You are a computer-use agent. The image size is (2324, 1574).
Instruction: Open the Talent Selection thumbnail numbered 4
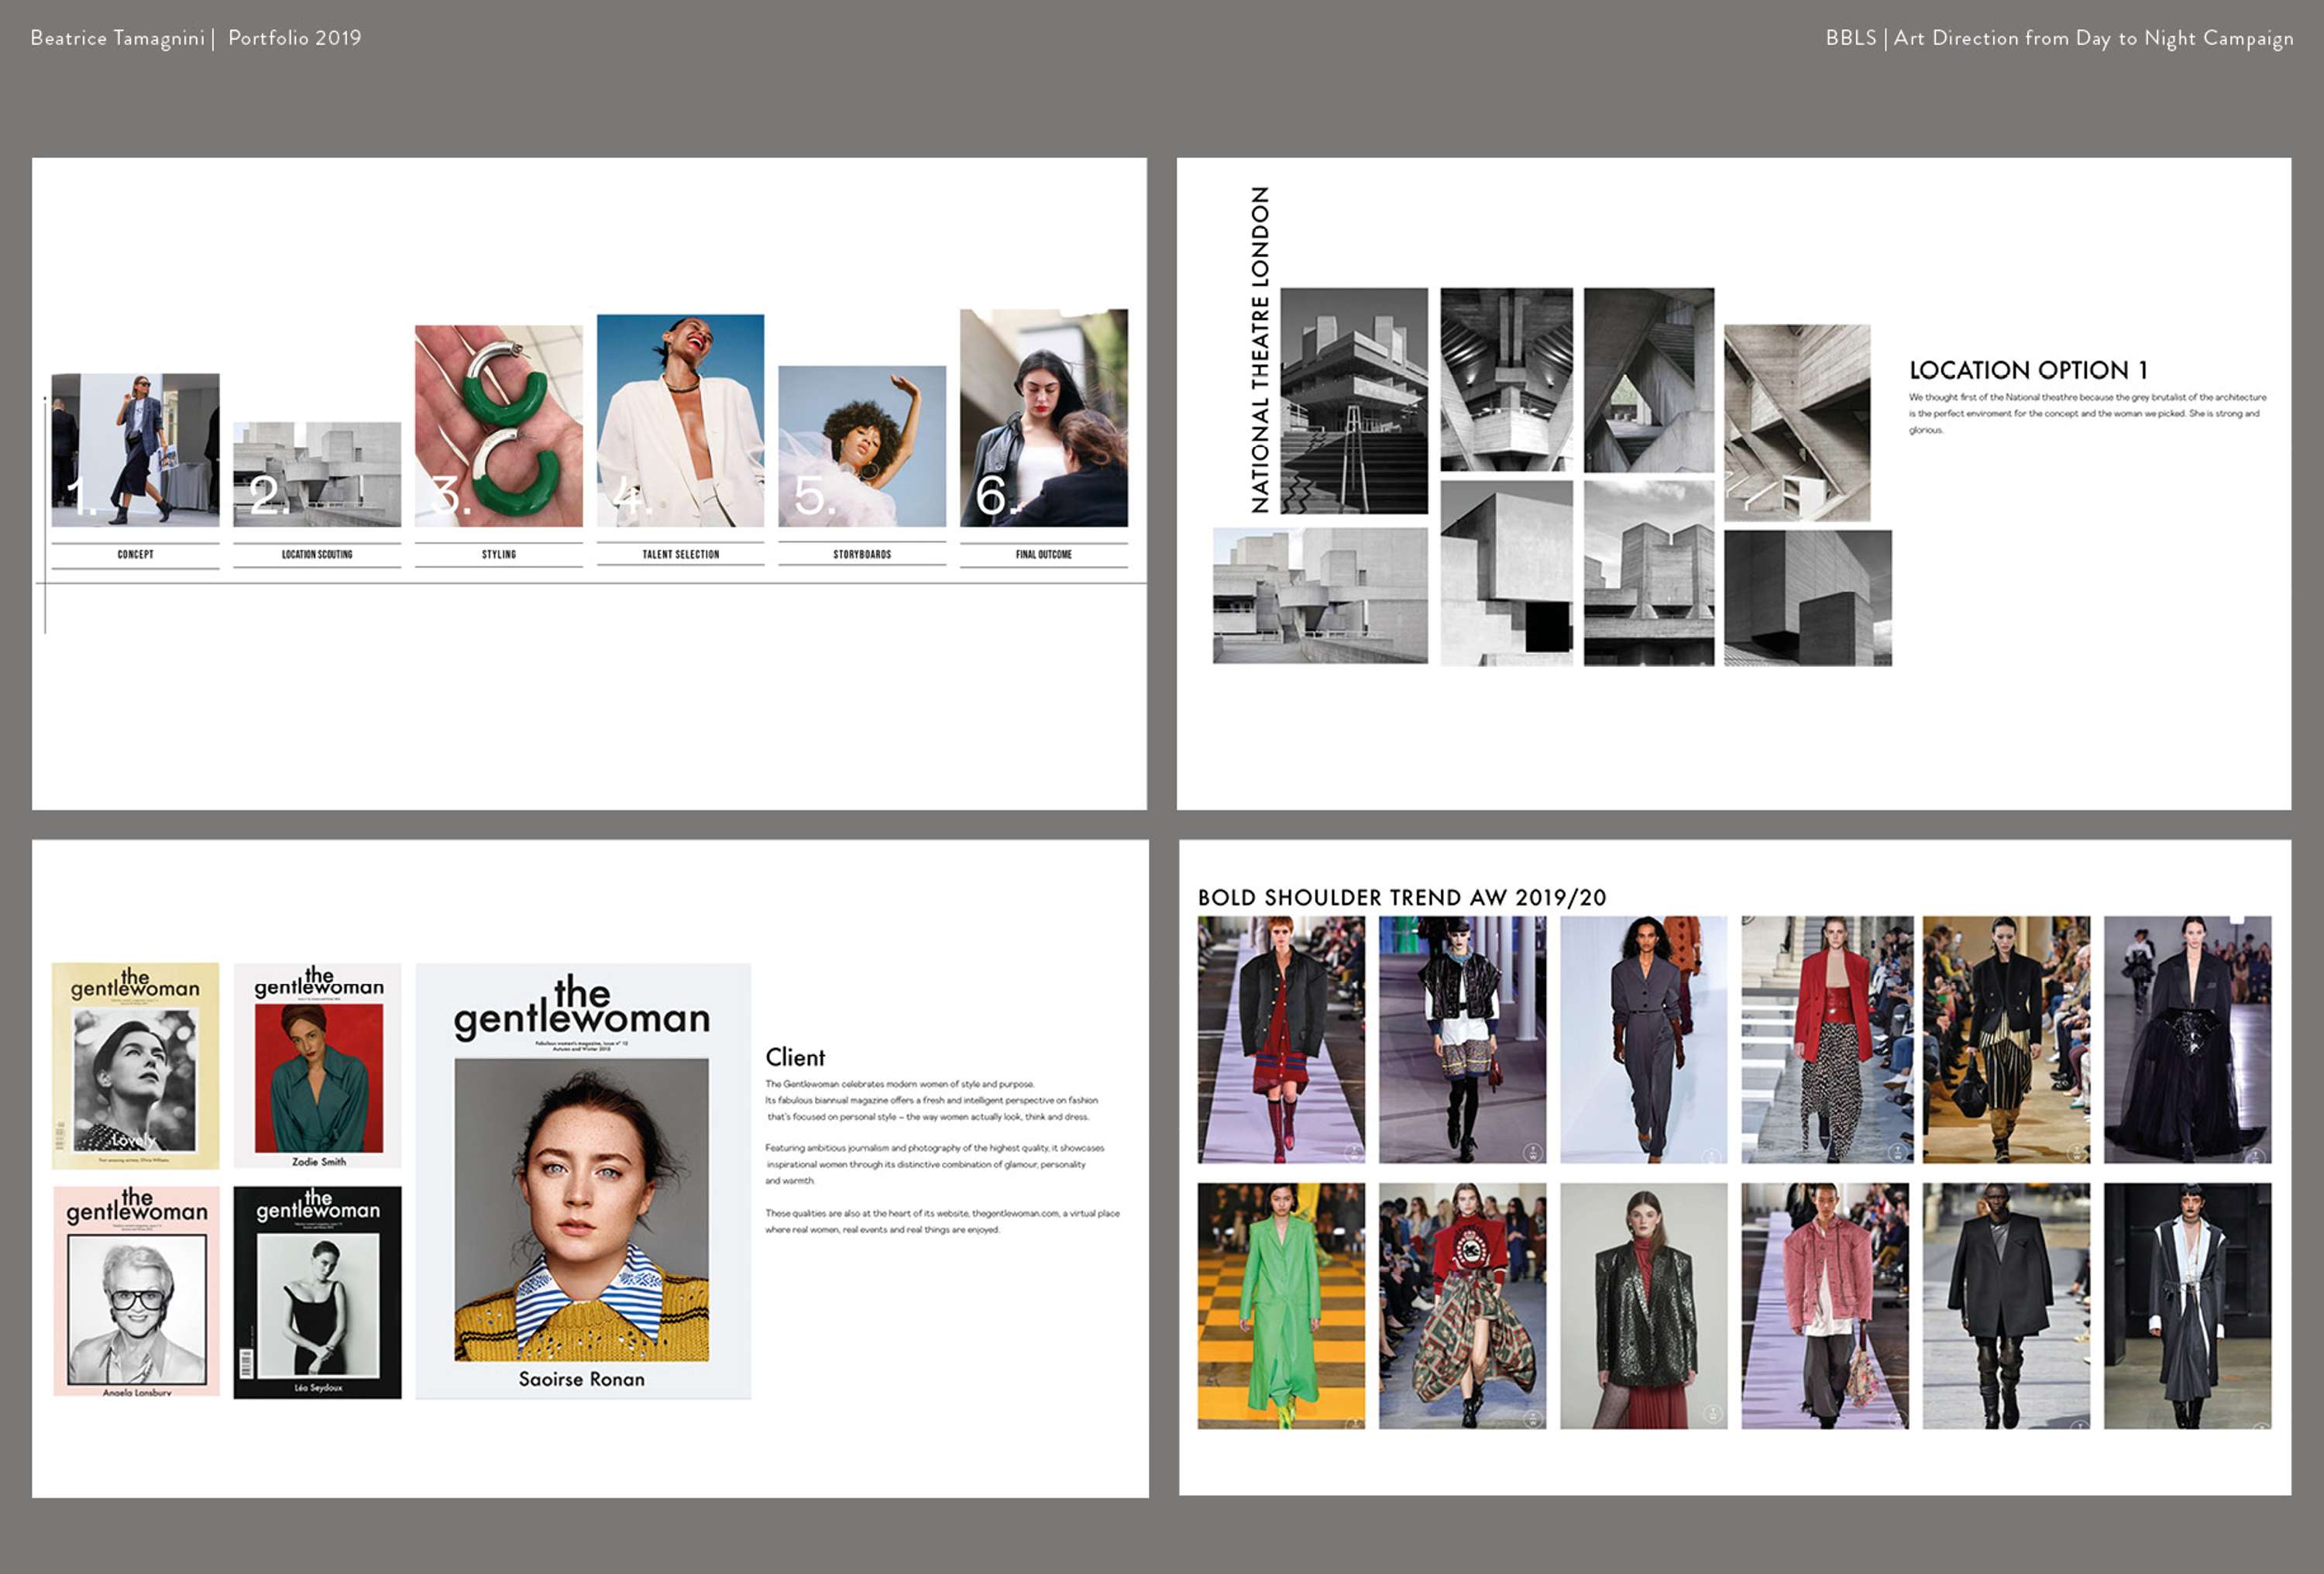pos(680,421)
